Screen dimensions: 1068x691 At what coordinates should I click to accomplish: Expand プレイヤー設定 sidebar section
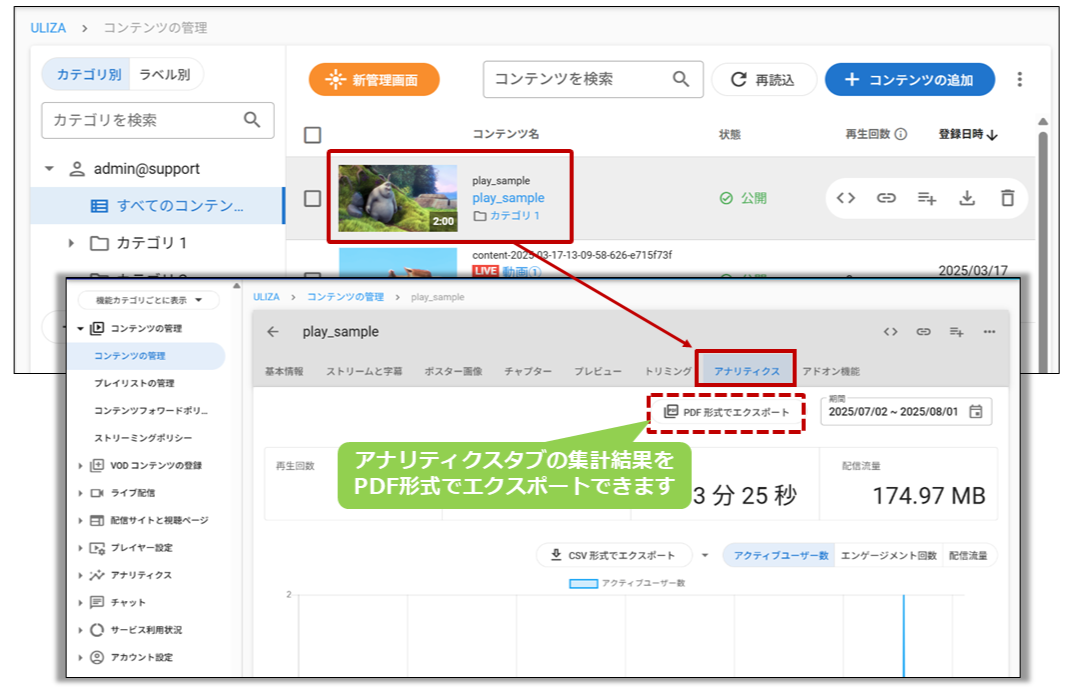[x=80, y=548]
